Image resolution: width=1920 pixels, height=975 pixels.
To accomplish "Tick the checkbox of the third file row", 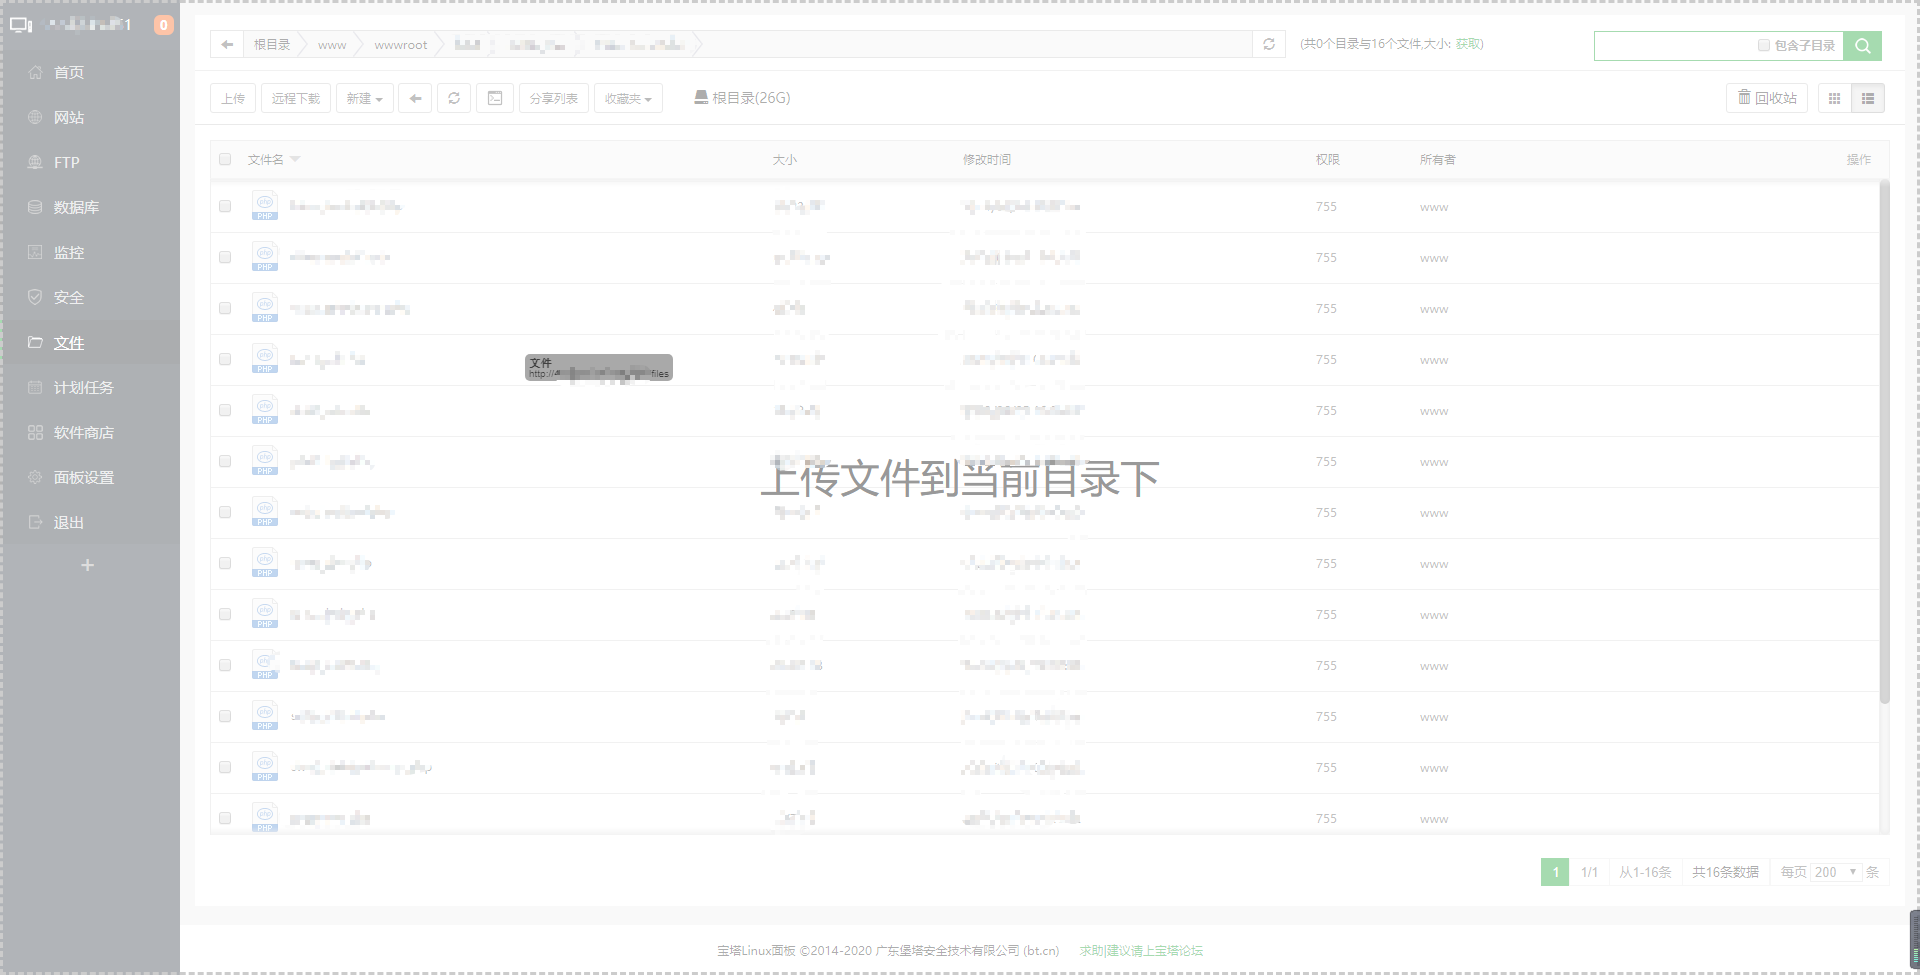I will coord(225,308).
